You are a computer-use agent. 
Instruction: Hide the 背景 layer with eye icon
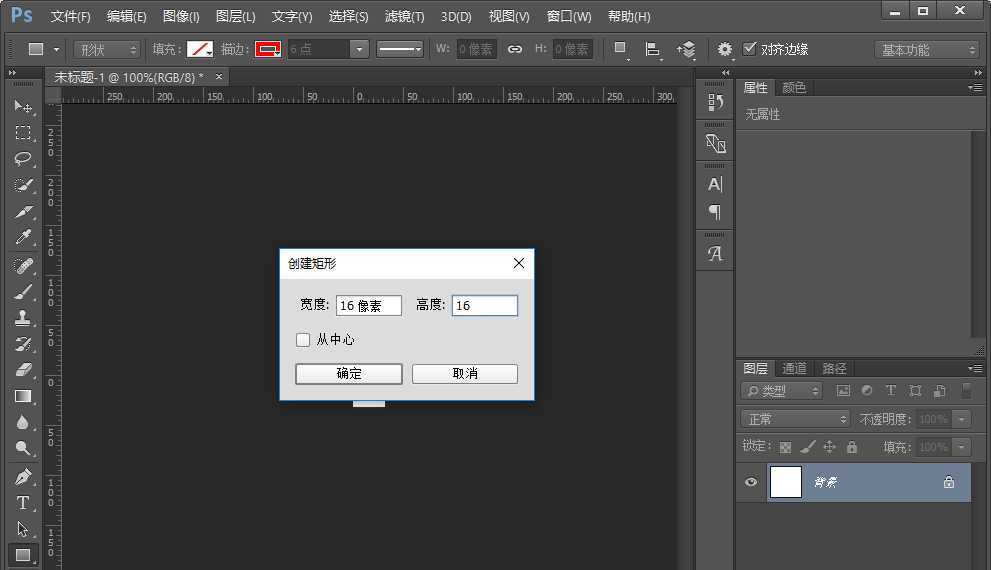pyautogui.click(x=751, y=483)
